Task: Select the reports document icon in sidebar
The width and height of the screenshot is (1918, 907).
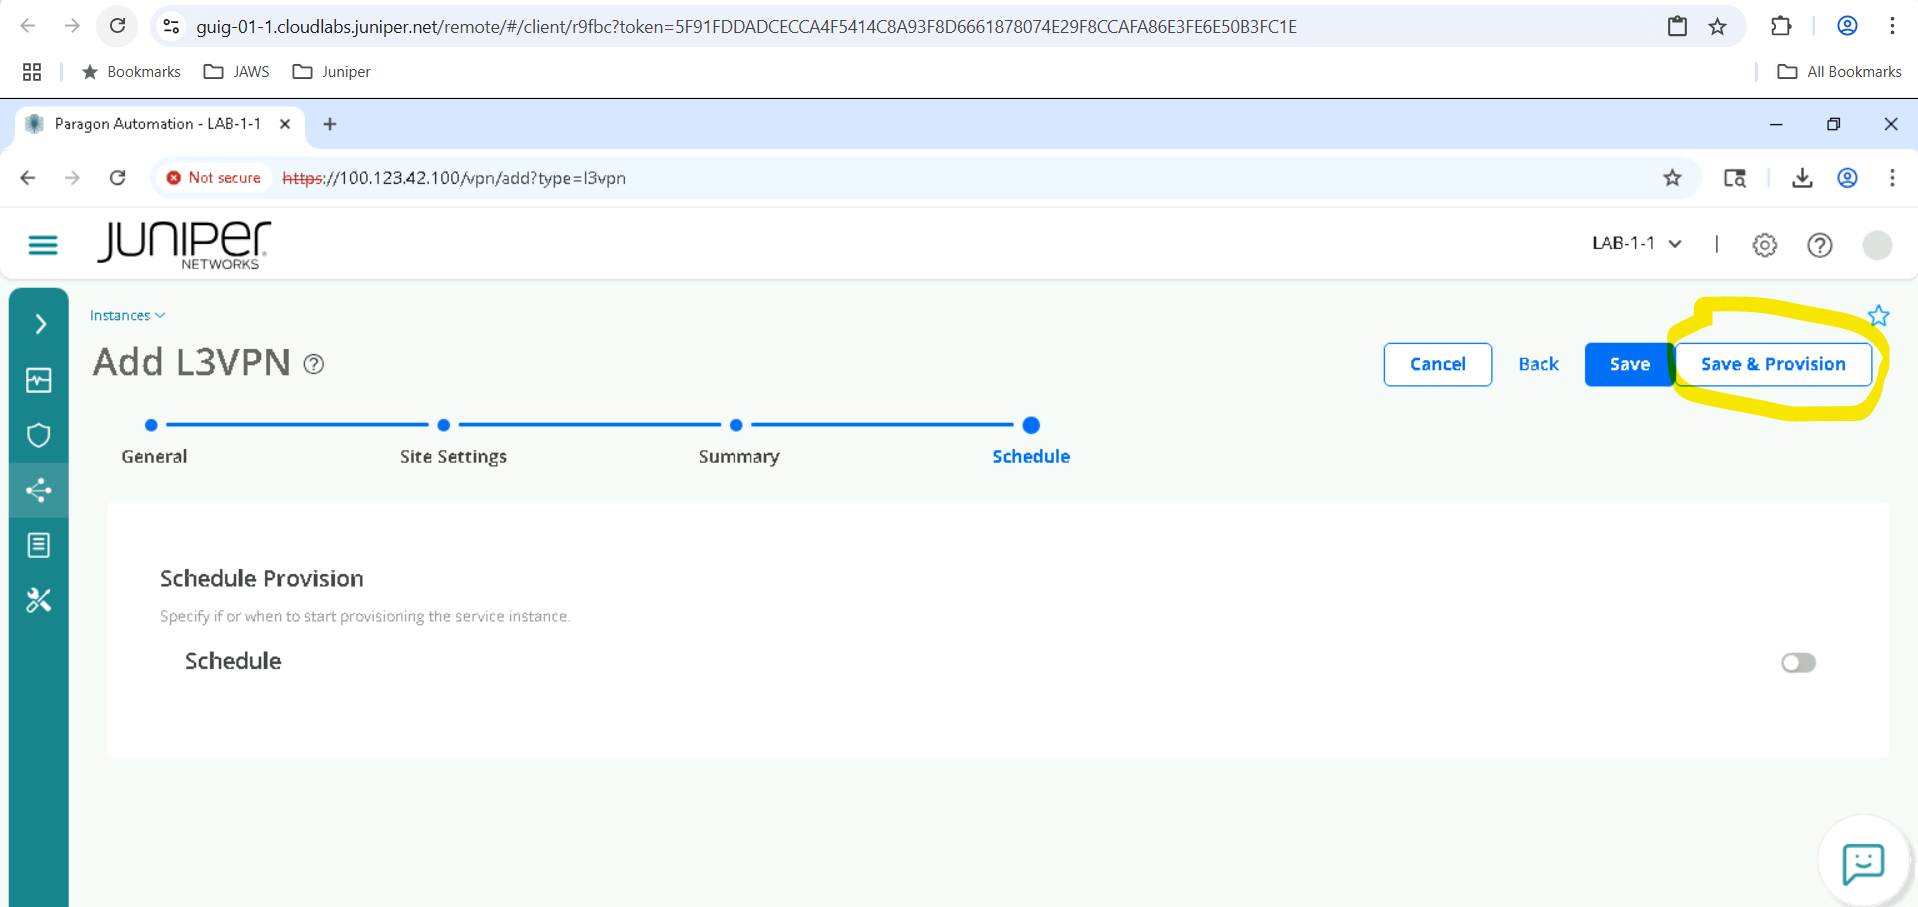Action: pyautogui.click(x=38, y=545)
